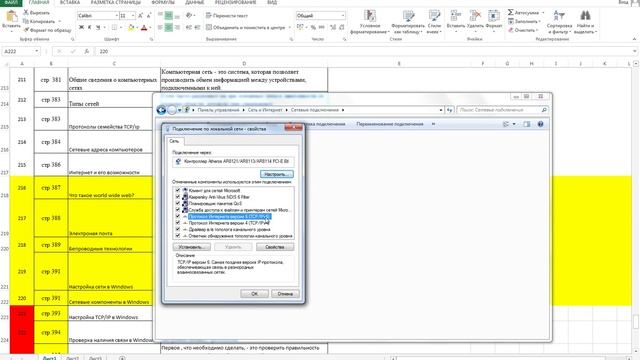The height and width of the screenshot is (360, 640).
Task: Switch to the РЕЦЕНЗИРОВАНИЕ ribbon tab
Action: pos(235,2)
